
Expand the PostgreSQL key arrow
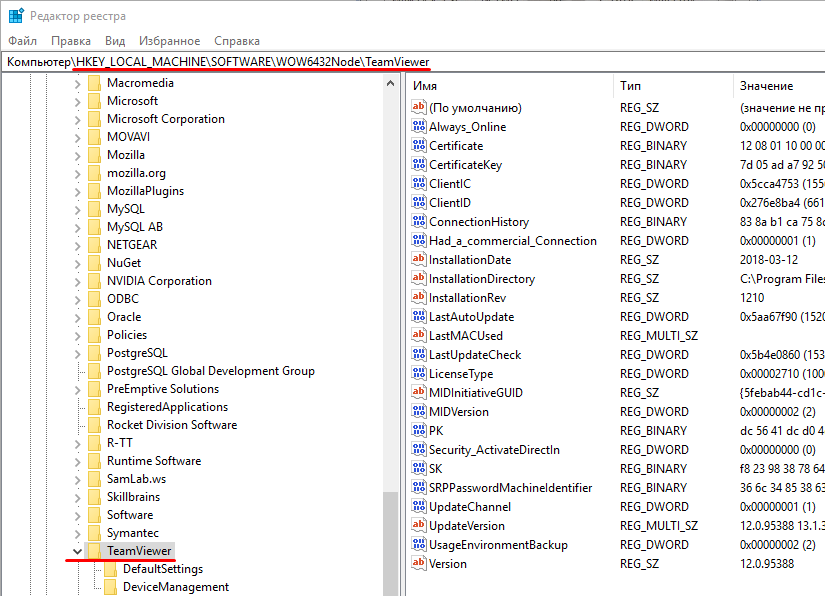coord(77,353)
